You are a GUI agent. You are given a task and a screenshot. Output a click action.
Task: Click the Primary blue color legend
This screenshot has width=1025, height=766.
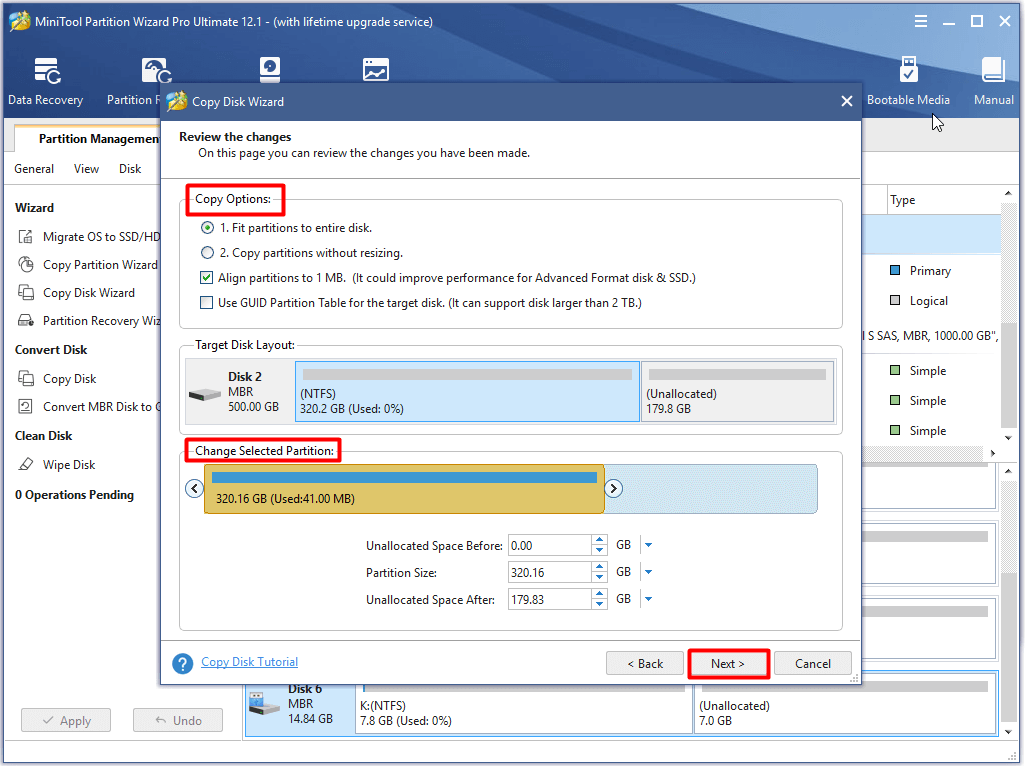click(x=895, y=271)
